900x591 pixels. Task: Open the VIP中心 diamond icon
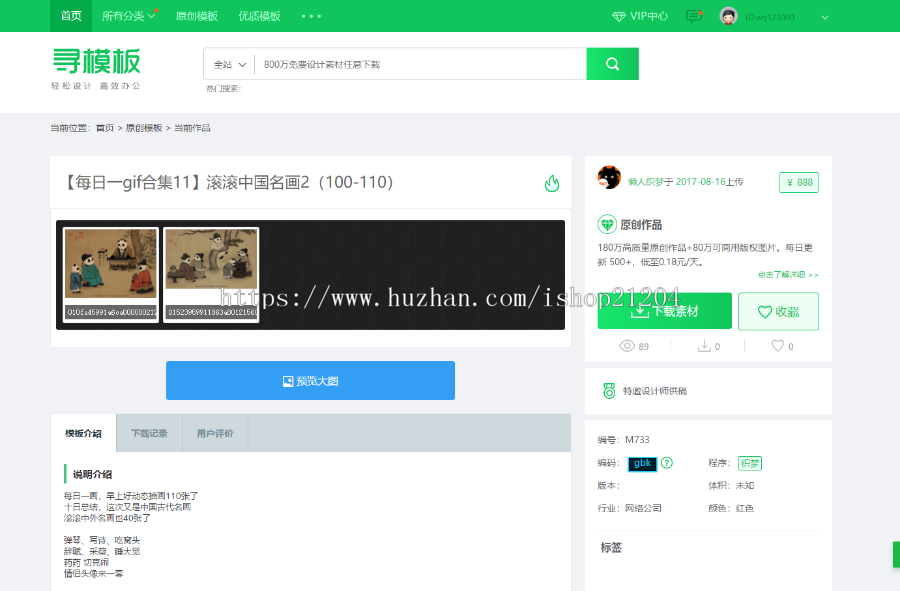[x=619, y=17]
